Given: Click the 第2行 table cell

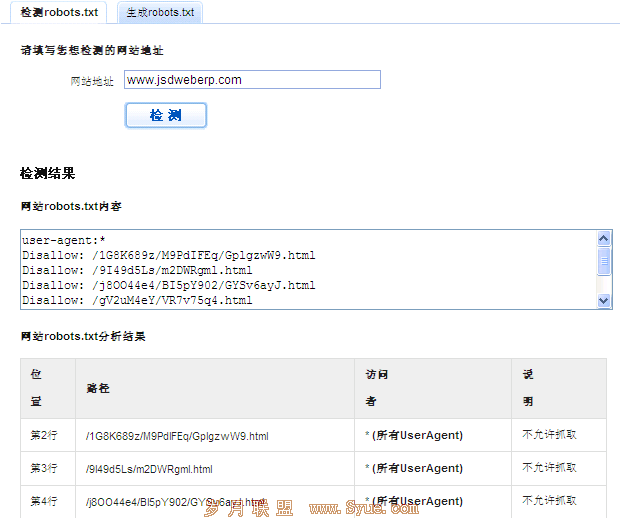Looking at the screenshot, I should pyautogui.click(x=48, y=435).
